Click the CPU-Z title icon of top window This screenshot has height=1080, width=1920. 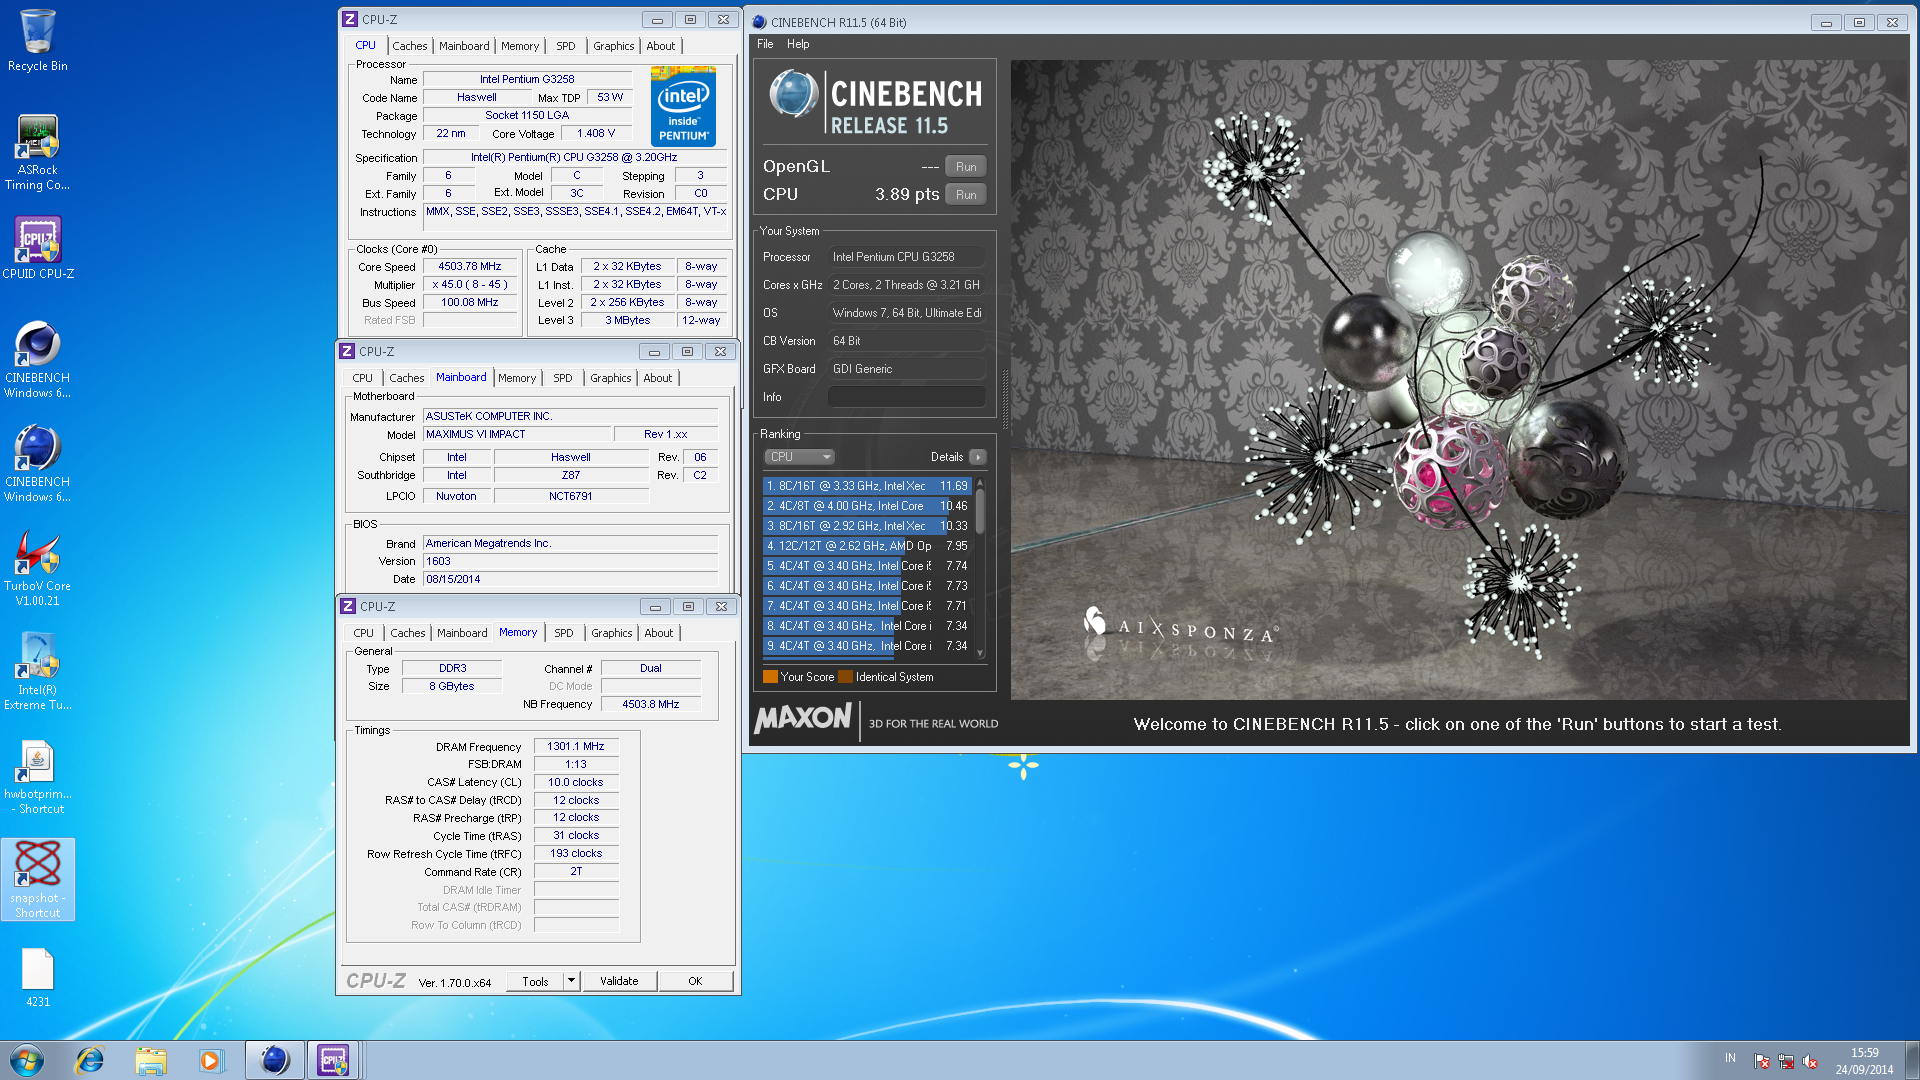click(x=350, y=19)
